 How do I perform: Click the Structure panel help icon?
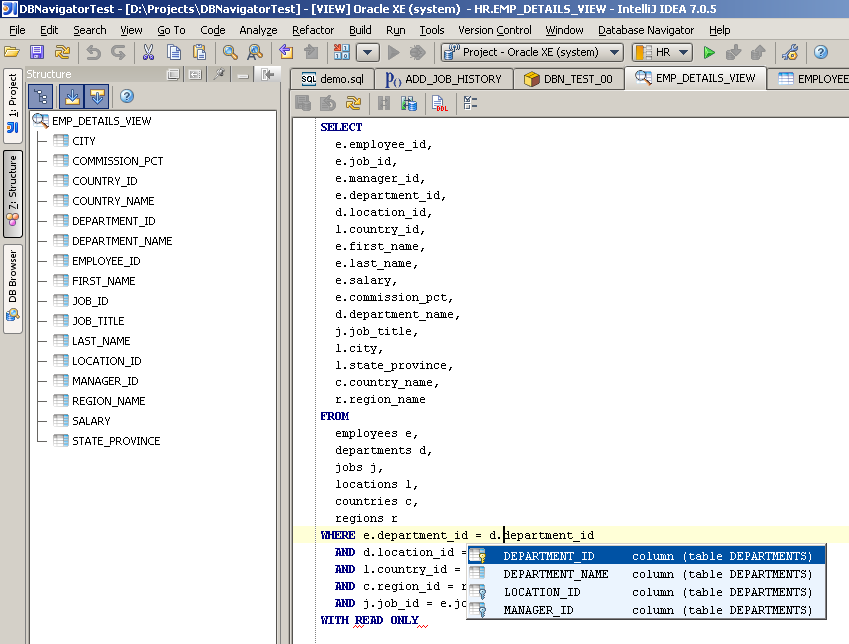[x=127, y=96]
